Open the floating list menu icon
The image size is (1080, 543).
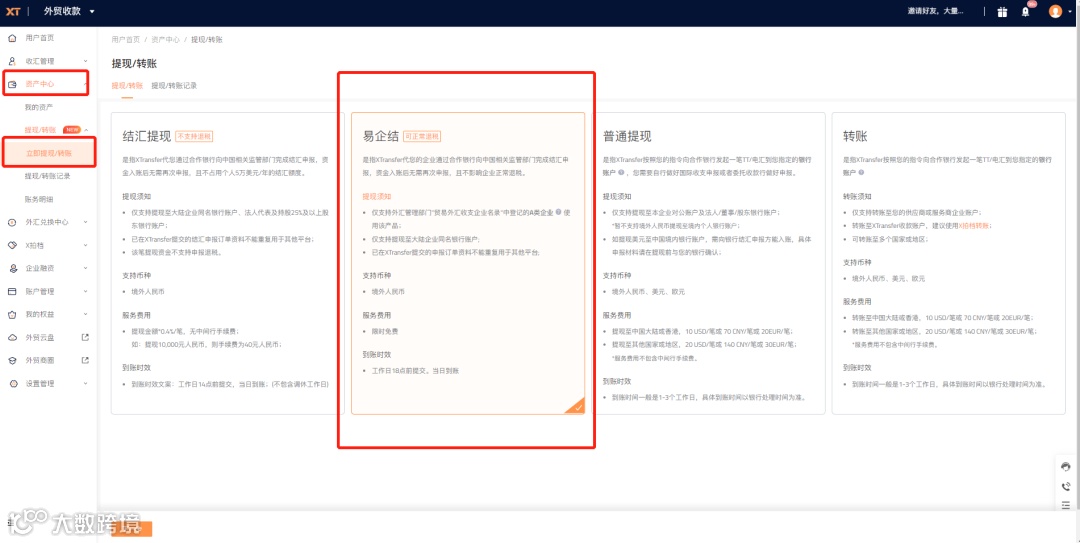pyautogui.click(x=1066, y=505)
